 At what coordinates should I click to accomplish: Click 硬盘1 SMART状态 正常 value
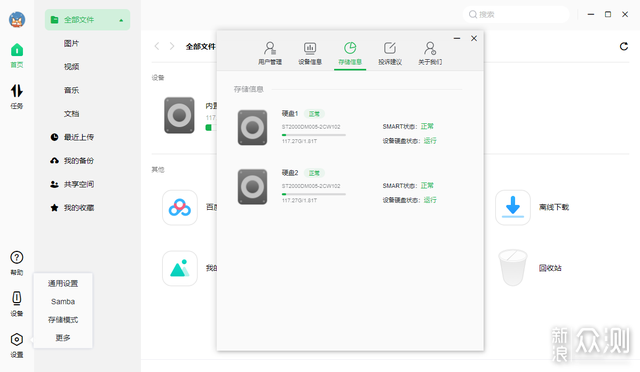427,126
